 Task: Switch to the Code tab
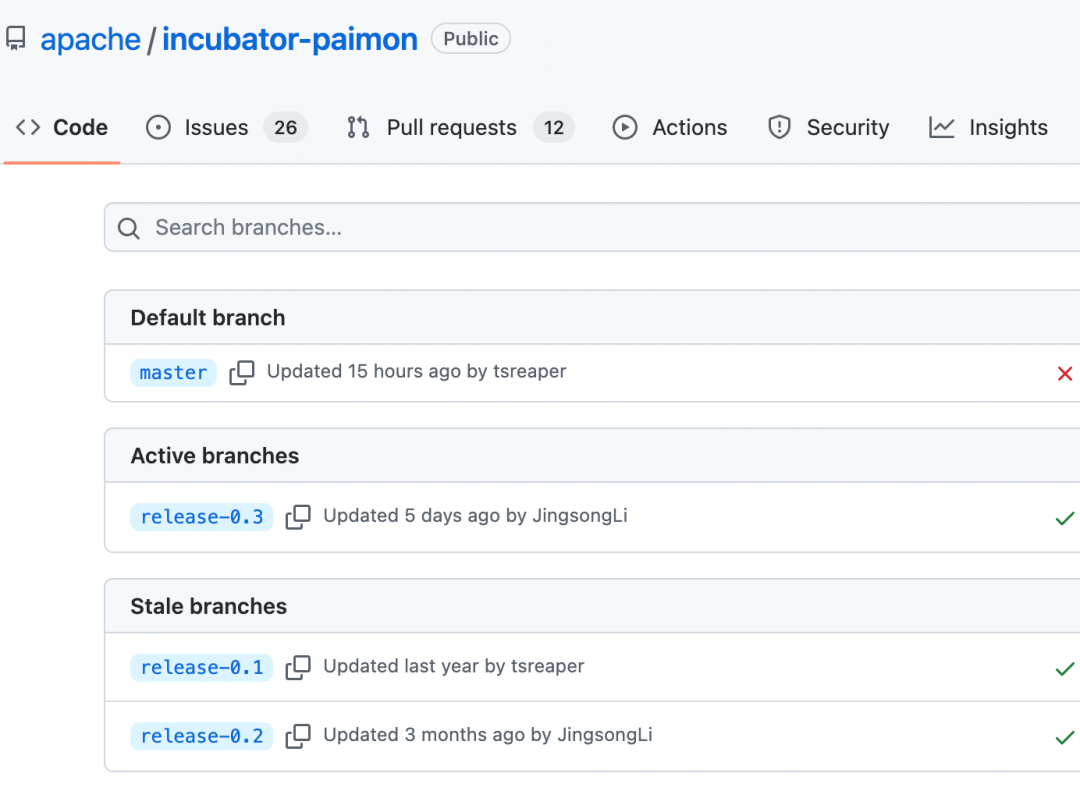[x=62, y=127]
